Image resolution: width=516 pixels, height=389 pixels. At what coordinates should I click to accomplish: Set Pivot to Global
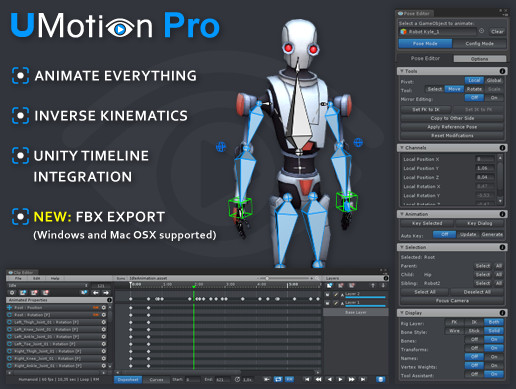tap(494, 80)
